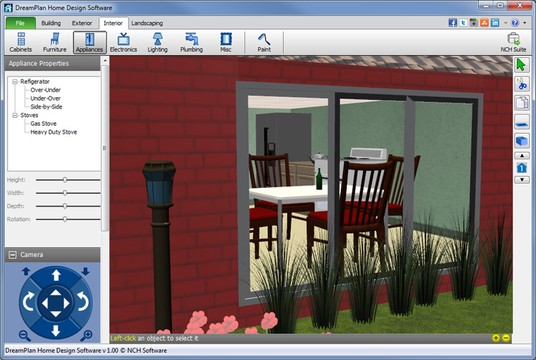Raise camera with small up arrow
The image size is (536, 360).
click(26, 271)
